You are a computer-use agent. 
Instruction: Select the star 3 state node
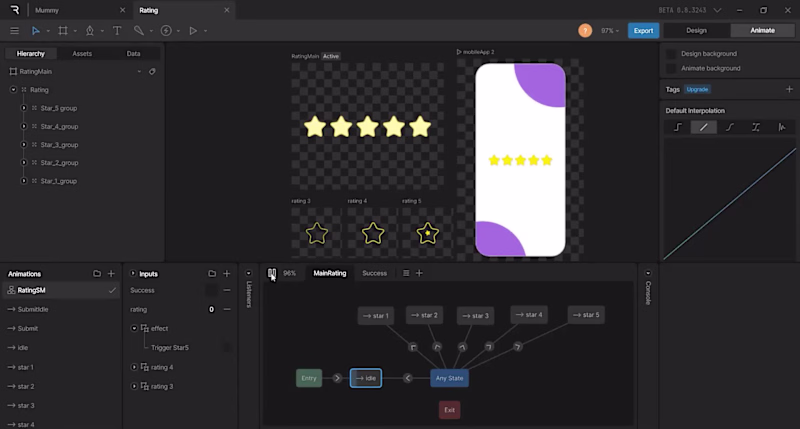[476, 316]
